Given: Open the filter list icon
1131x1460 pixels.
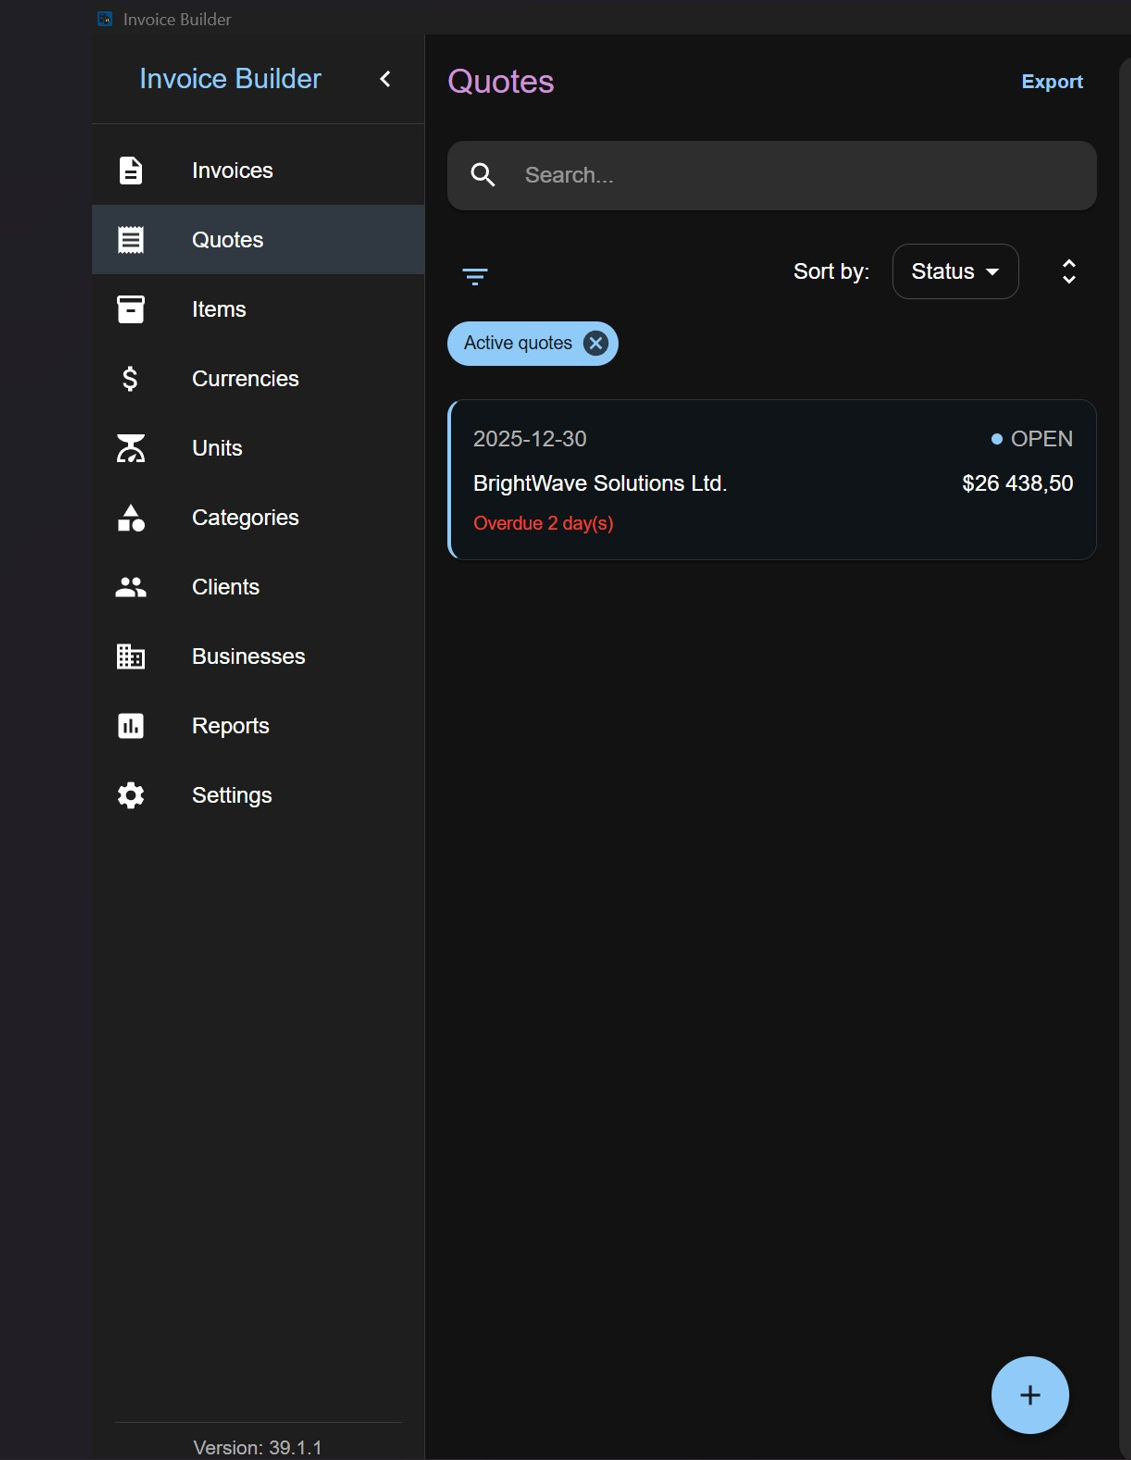Looking at the screenshot, I should [x=475, y=276].
